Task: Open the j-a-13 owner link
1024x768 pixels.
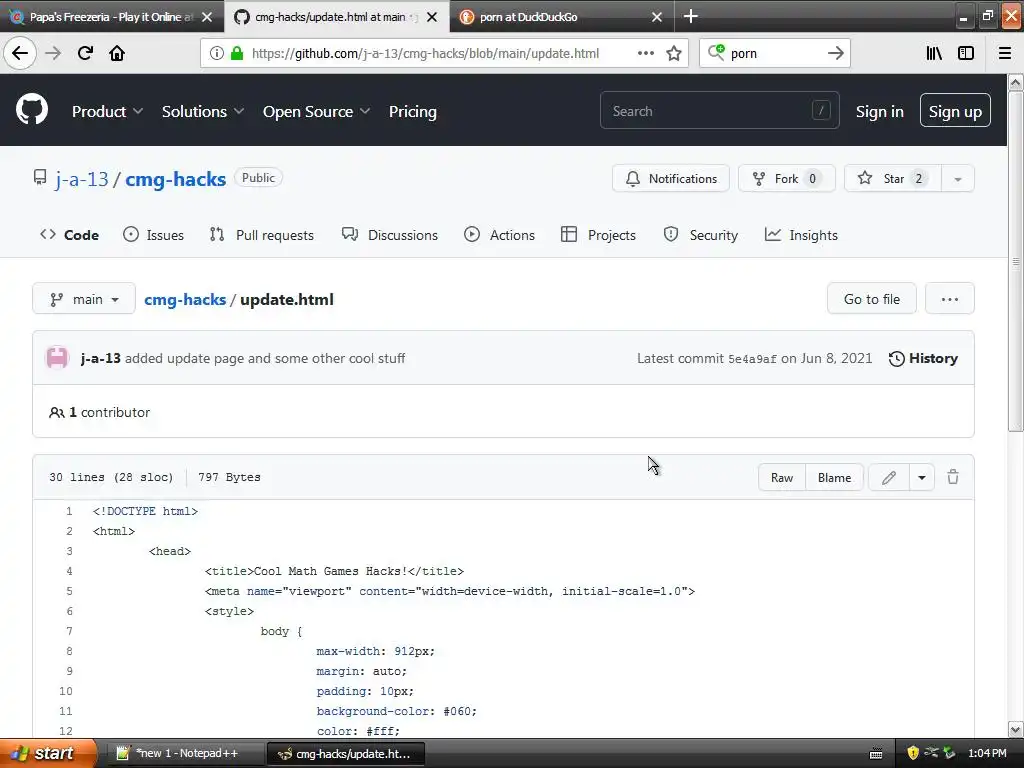Action: click(82, 179)
